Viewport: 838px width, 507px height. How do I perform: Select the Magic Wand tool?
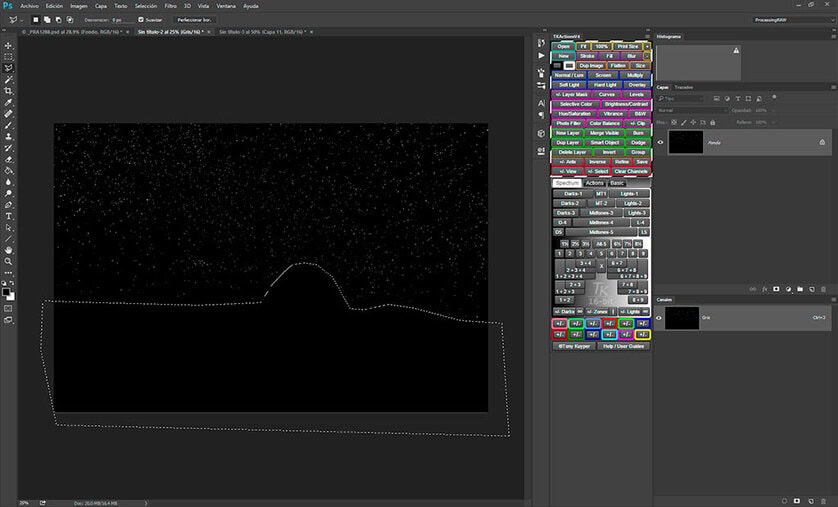click(x=9, y=79)
